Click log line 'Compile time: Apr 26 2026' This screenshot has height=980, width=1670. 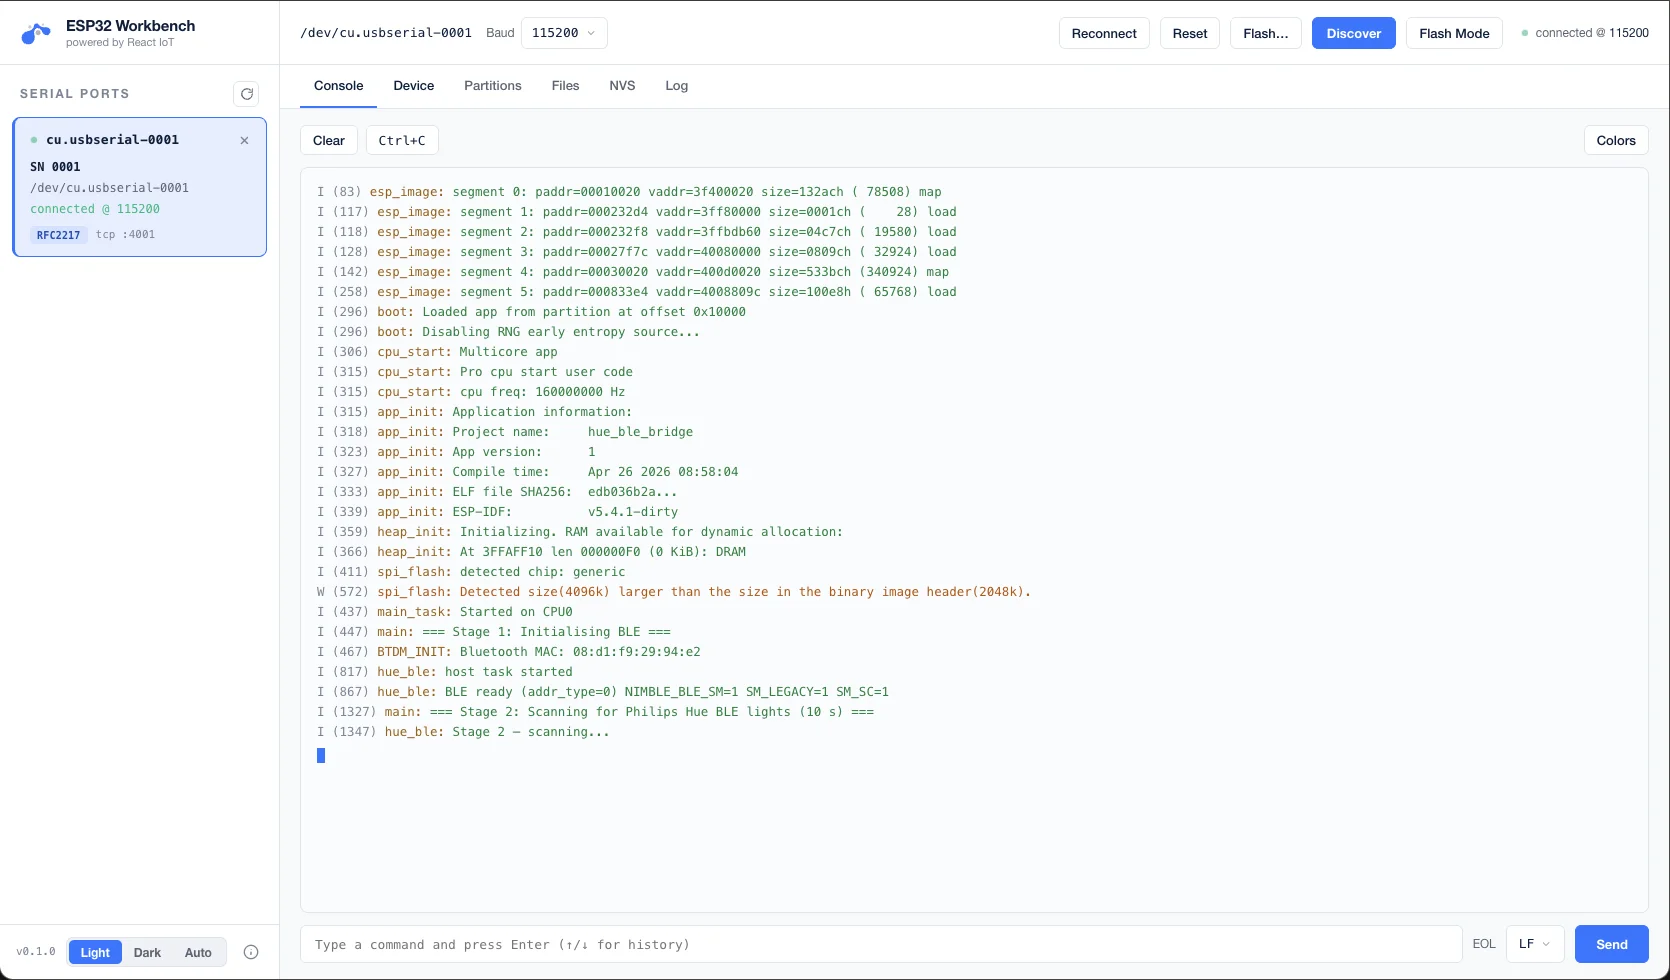[528, 472]
